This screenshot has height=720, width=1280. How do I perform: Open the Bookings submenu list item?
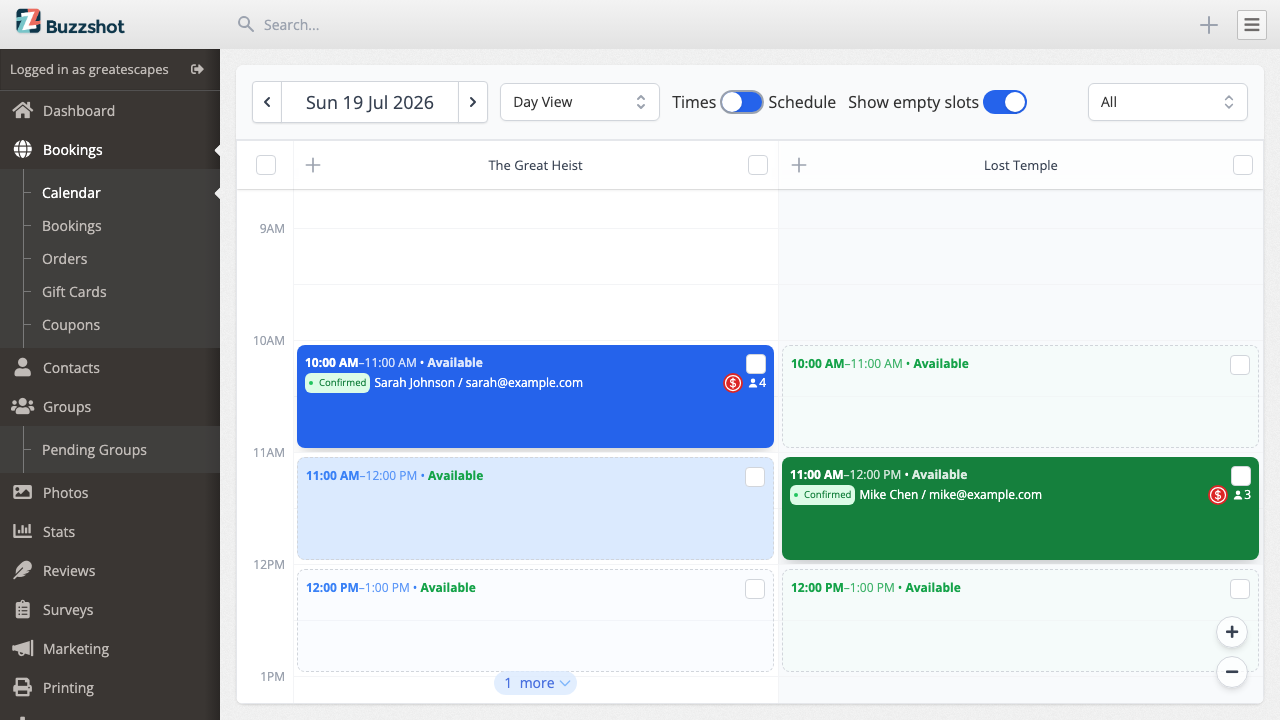(72, 225)
